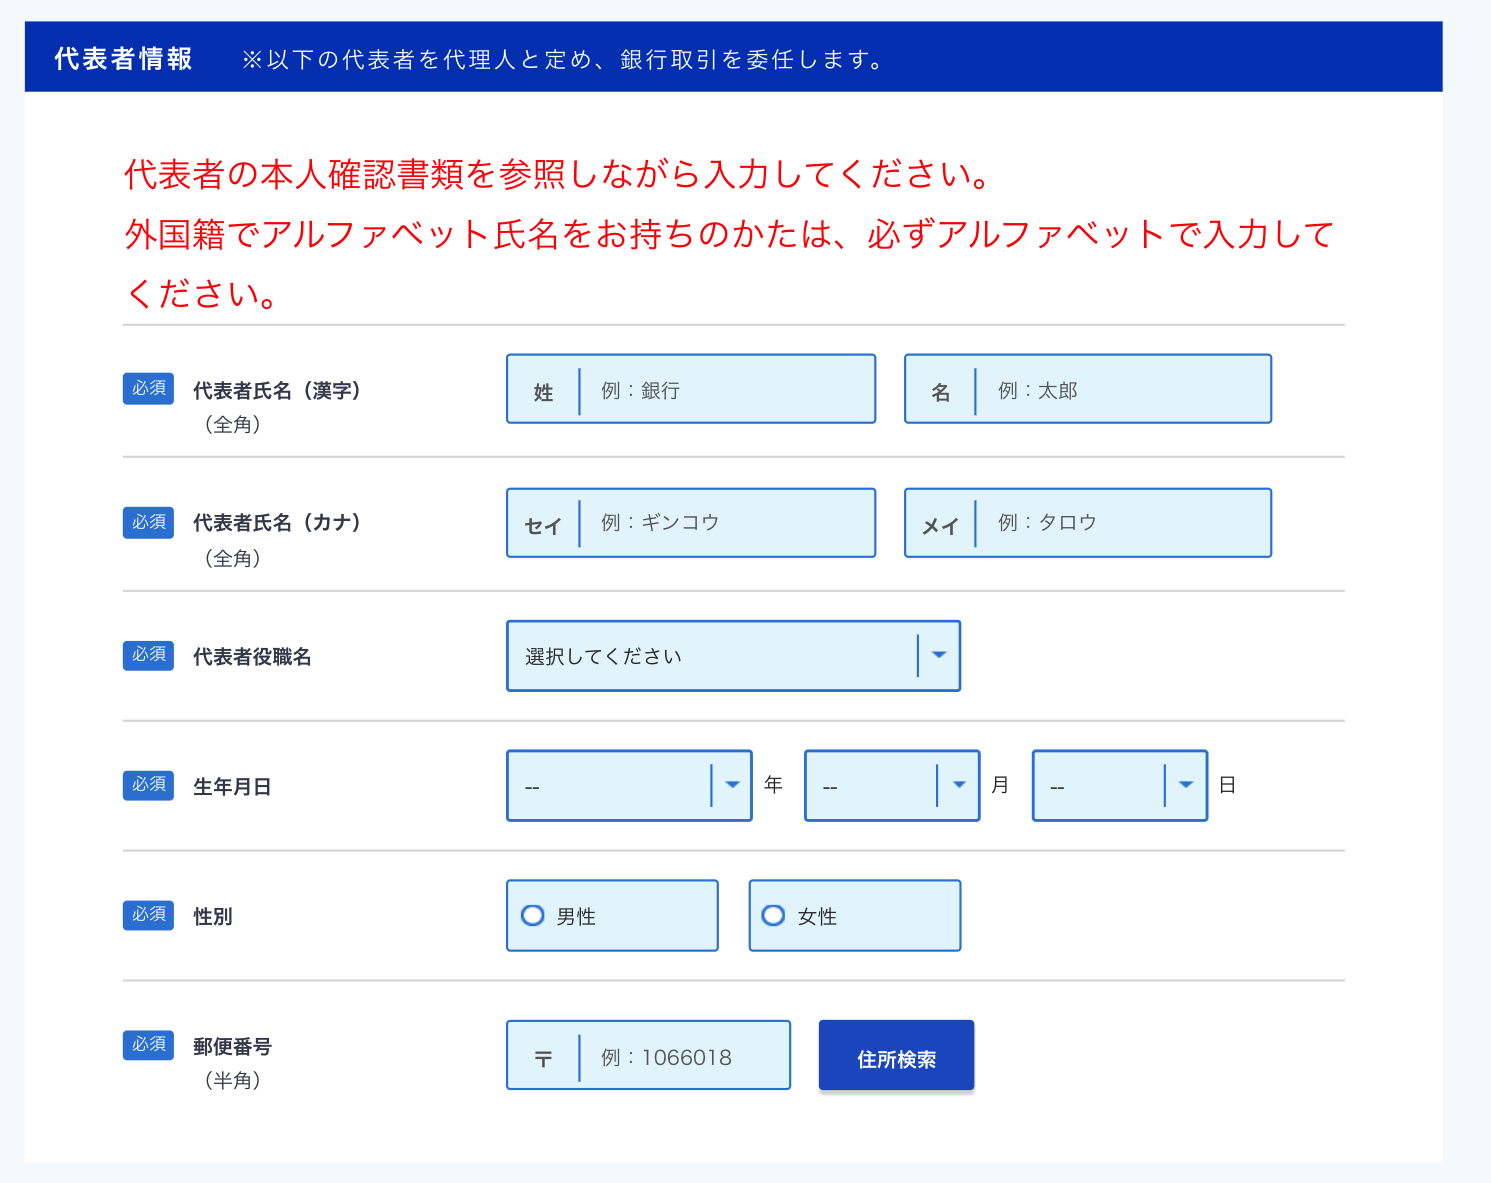Click the 姓 prefix label in name field

click(x=543, y=392)
